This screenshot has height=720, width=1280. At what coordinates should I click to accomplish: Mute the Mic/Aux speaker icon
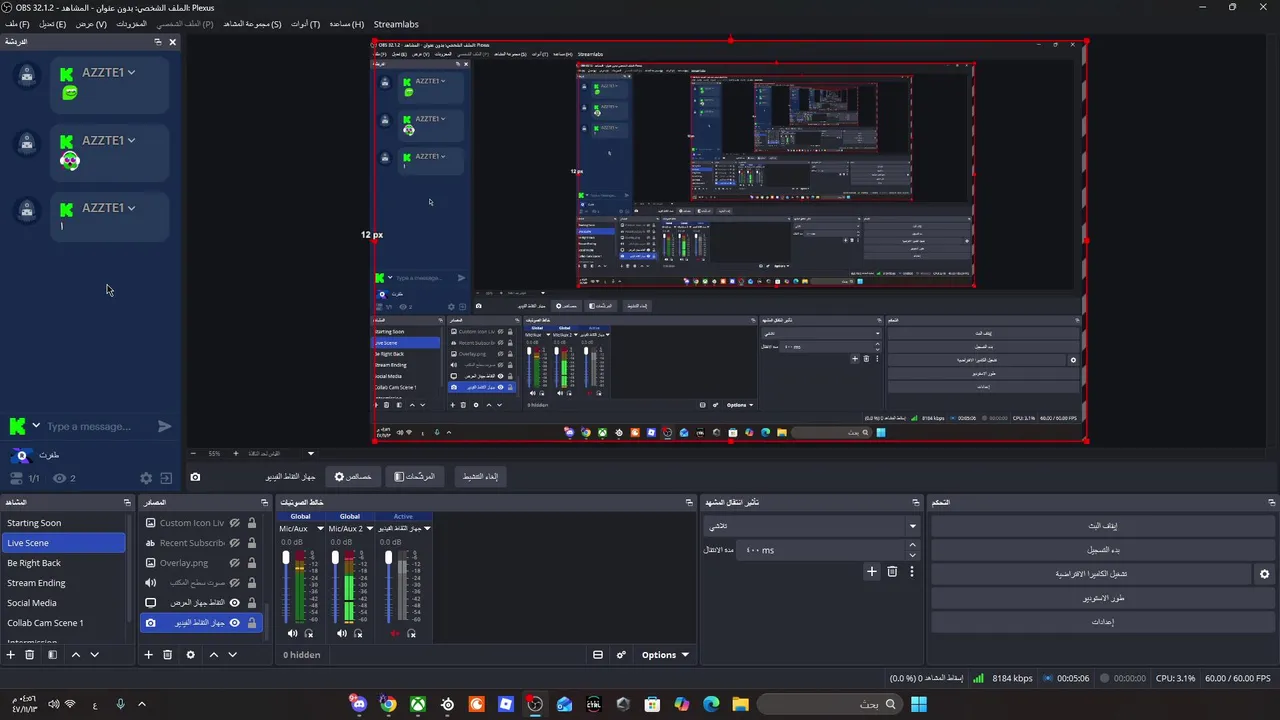[292, 633]
